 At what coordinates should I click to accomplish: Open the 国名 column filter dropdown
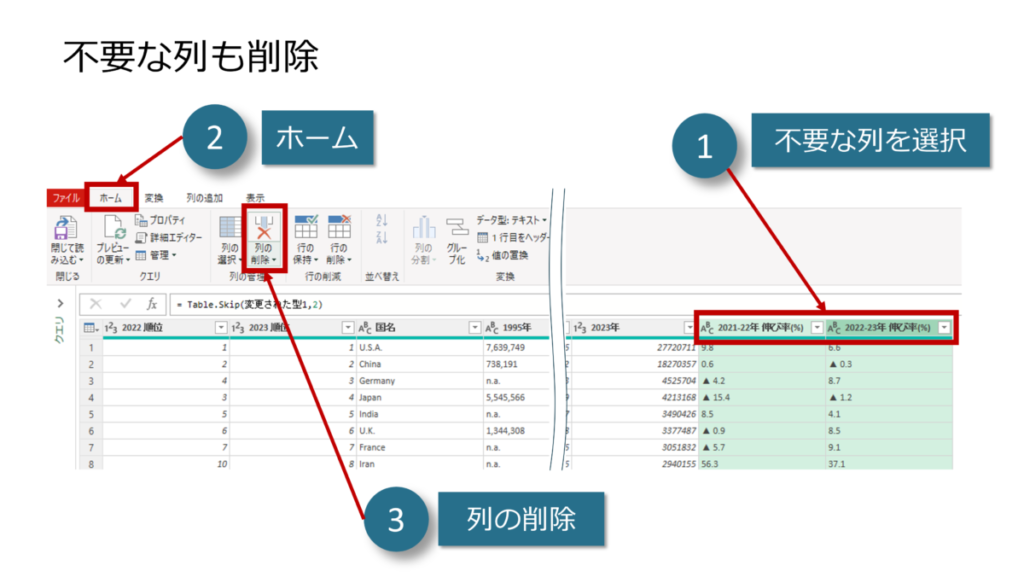[x=475, y=327]
